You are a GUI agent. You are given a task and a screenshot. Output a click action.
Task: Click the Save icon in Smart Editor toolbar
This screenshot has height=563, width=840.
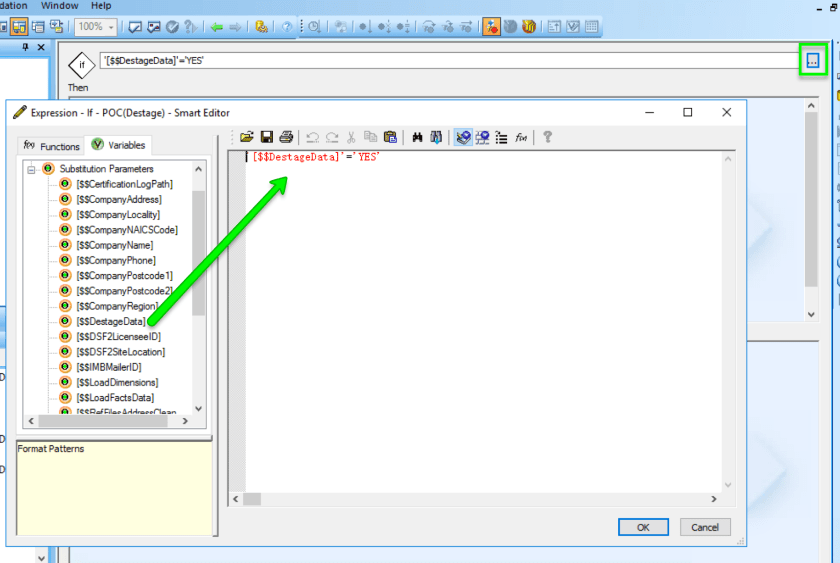[x=267, y=137]
